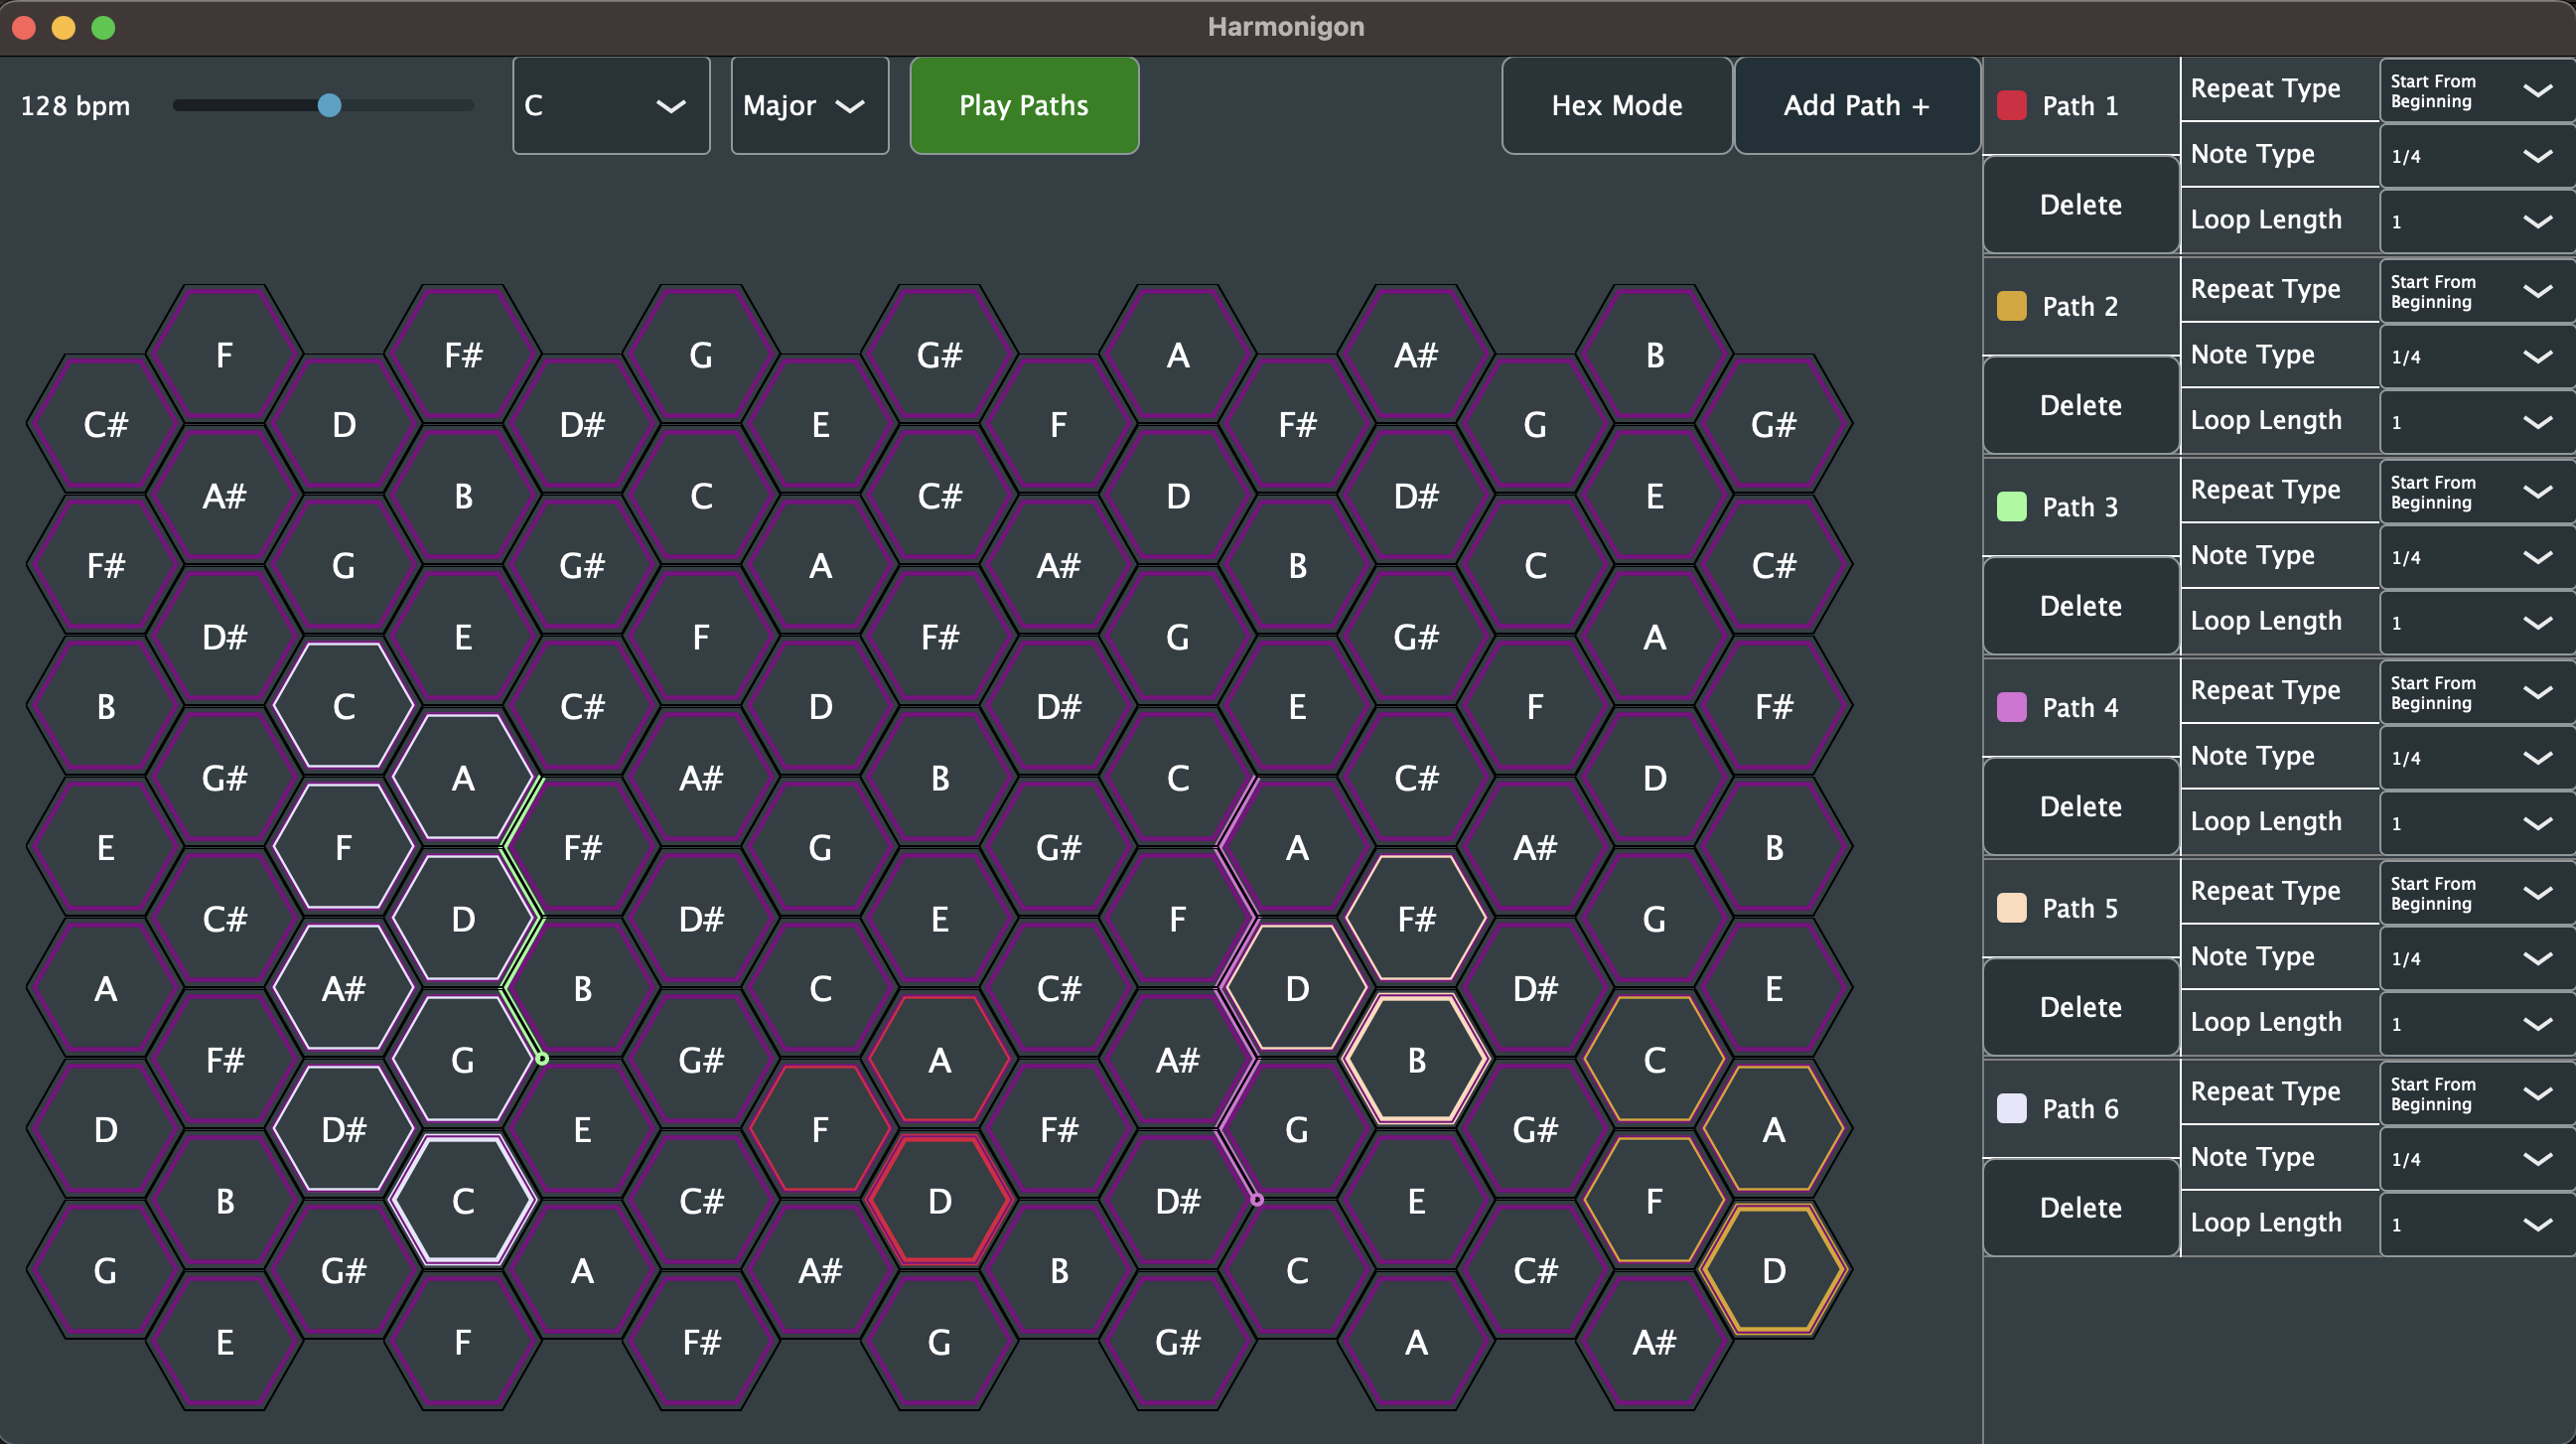The width and height of the screenshot is (2576, 1444).
Task: Select the red-outlined D hexagon tile
Action: click(x=937, y=1201)
